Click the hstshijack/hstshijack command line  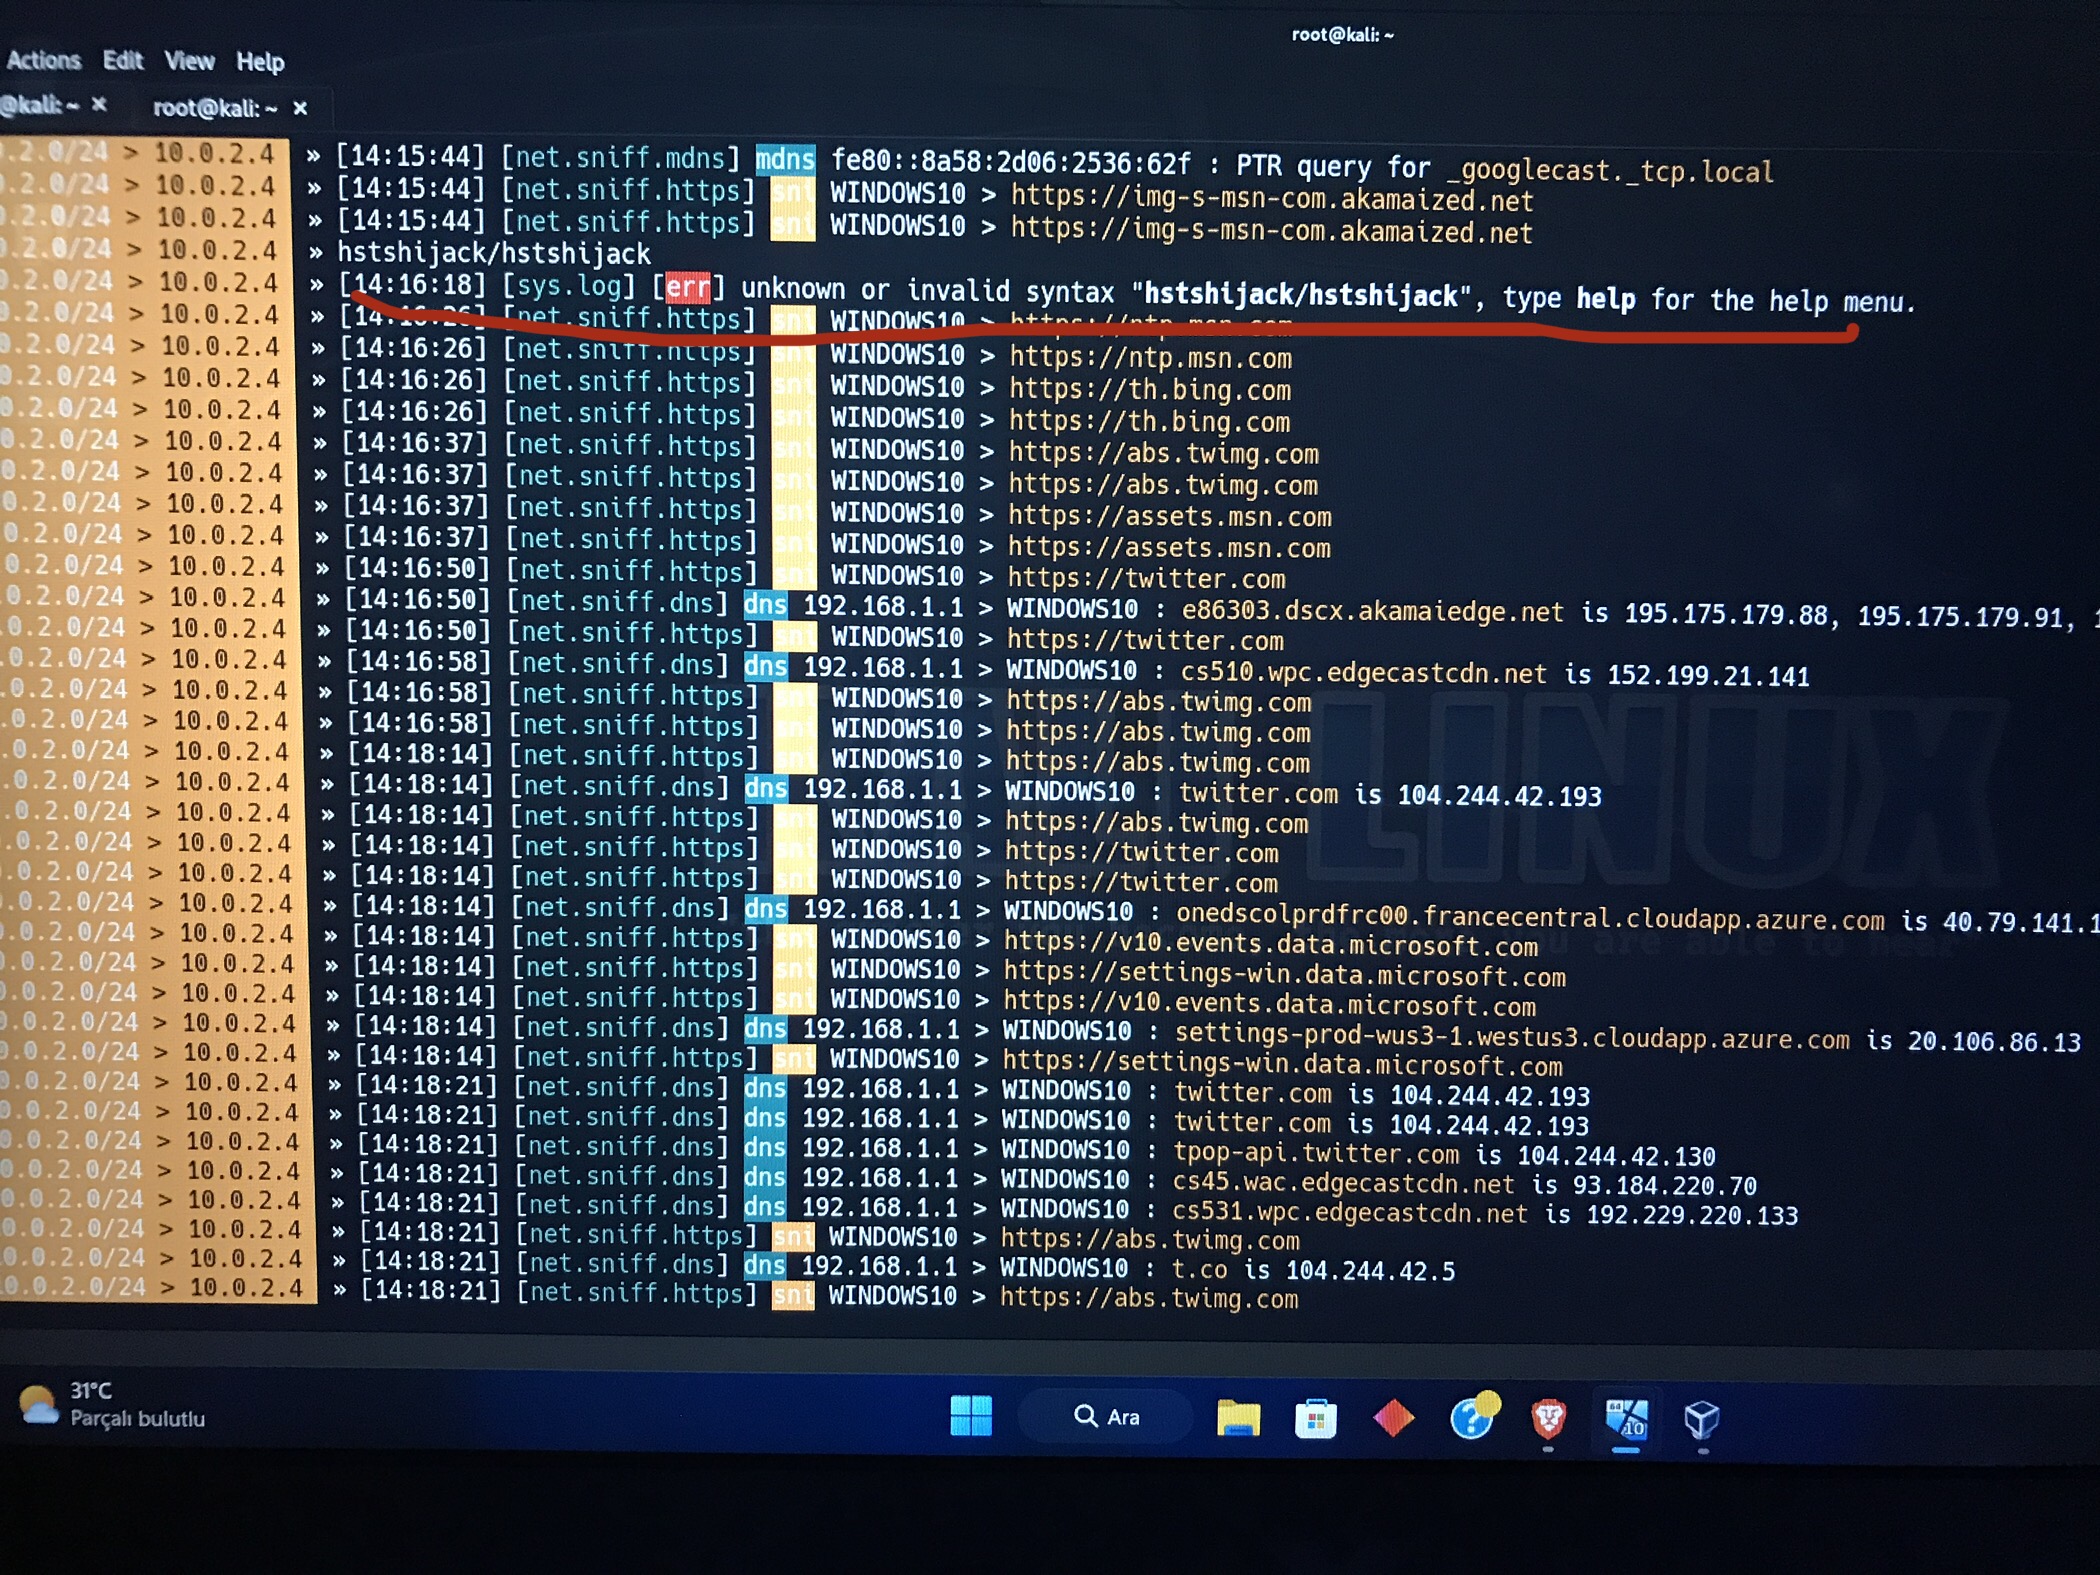click(x=493, y=254)
